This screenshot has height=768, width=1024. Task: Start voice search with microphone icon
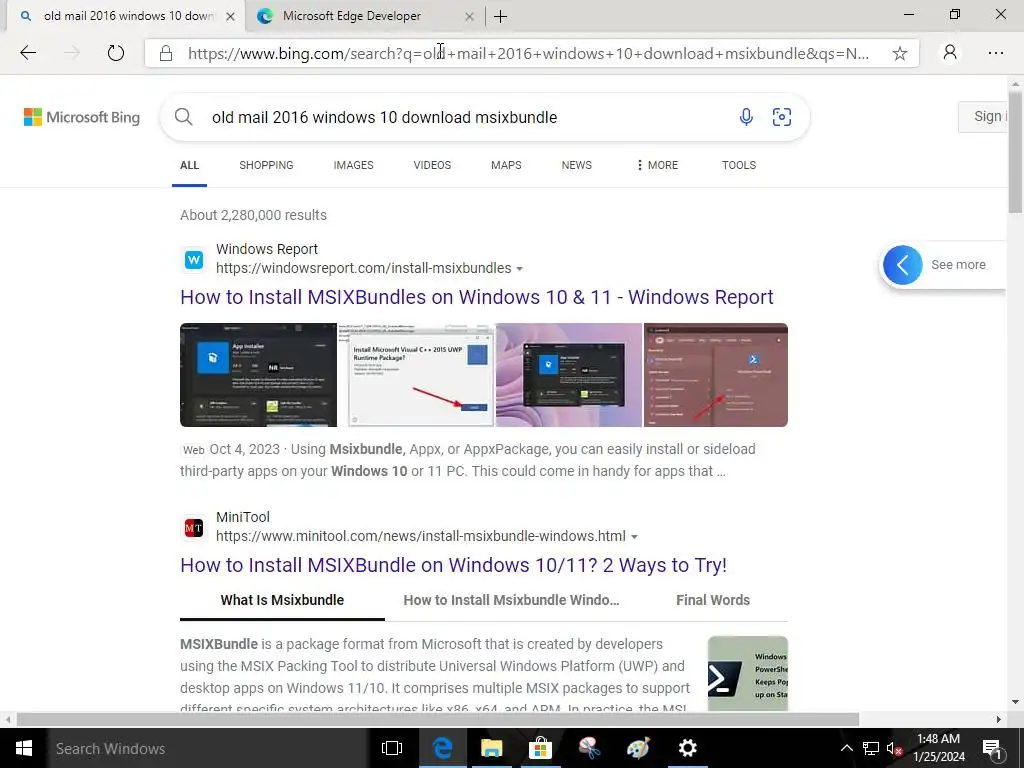[746, 117]
